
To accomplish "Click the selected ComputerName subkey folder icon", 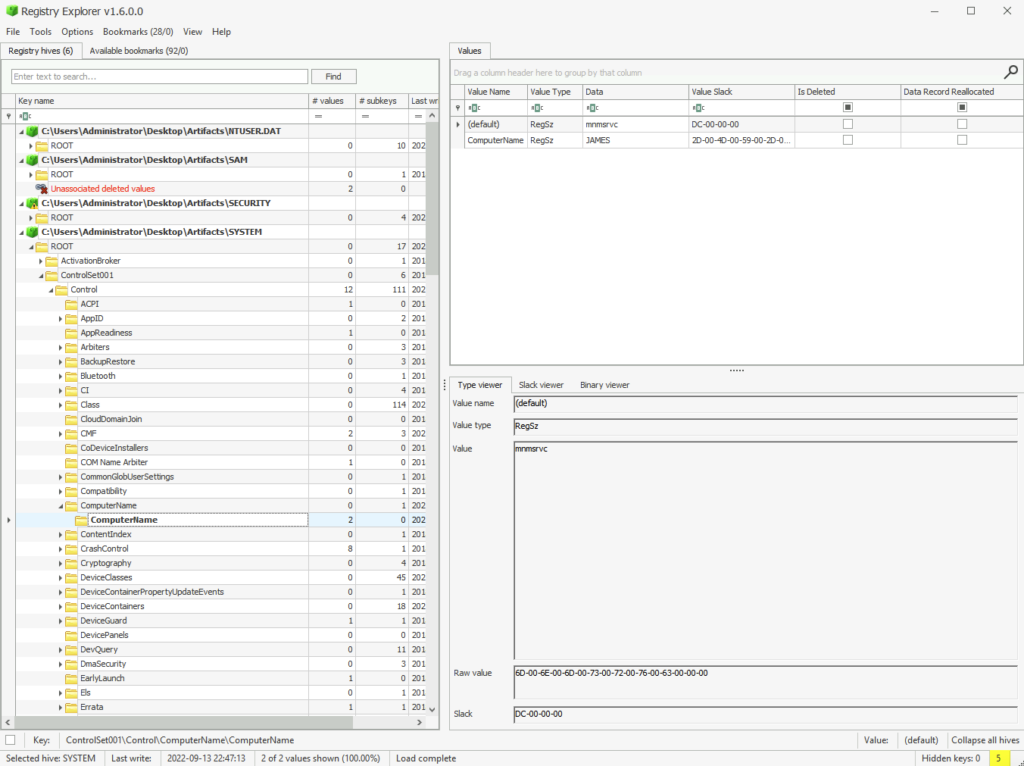I will tap(81, 520).
